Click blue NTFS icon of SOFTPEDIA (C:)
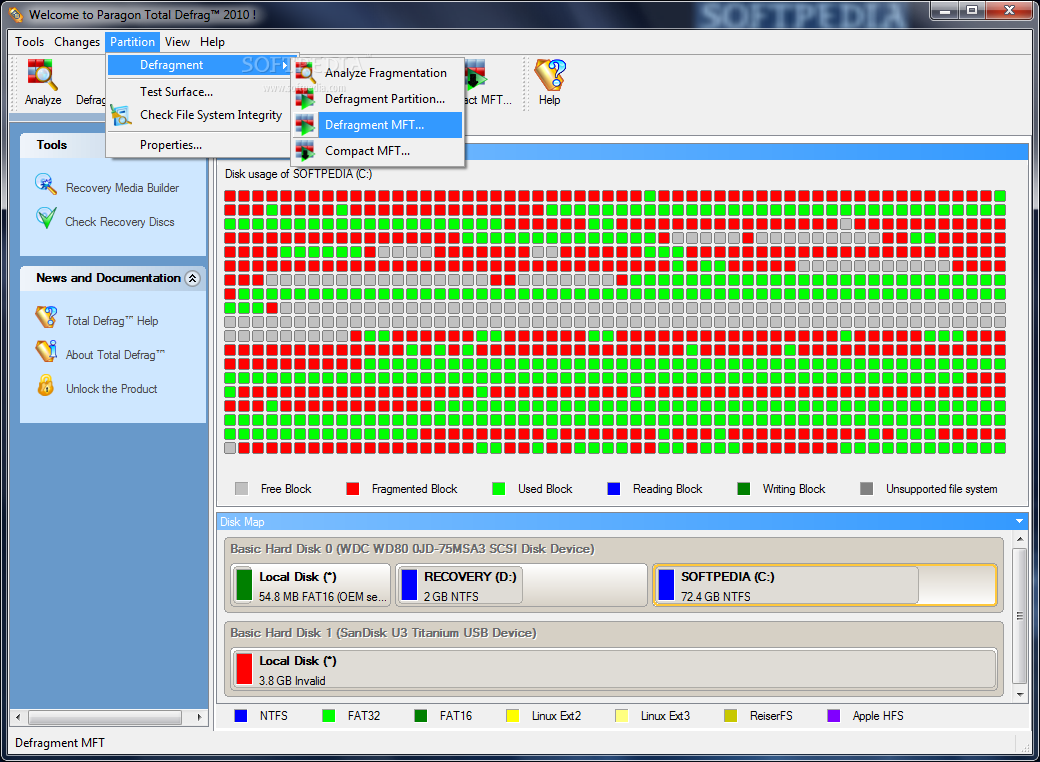Image resolution: width=1040 pixels, height=762 pixels. point(666,585)
